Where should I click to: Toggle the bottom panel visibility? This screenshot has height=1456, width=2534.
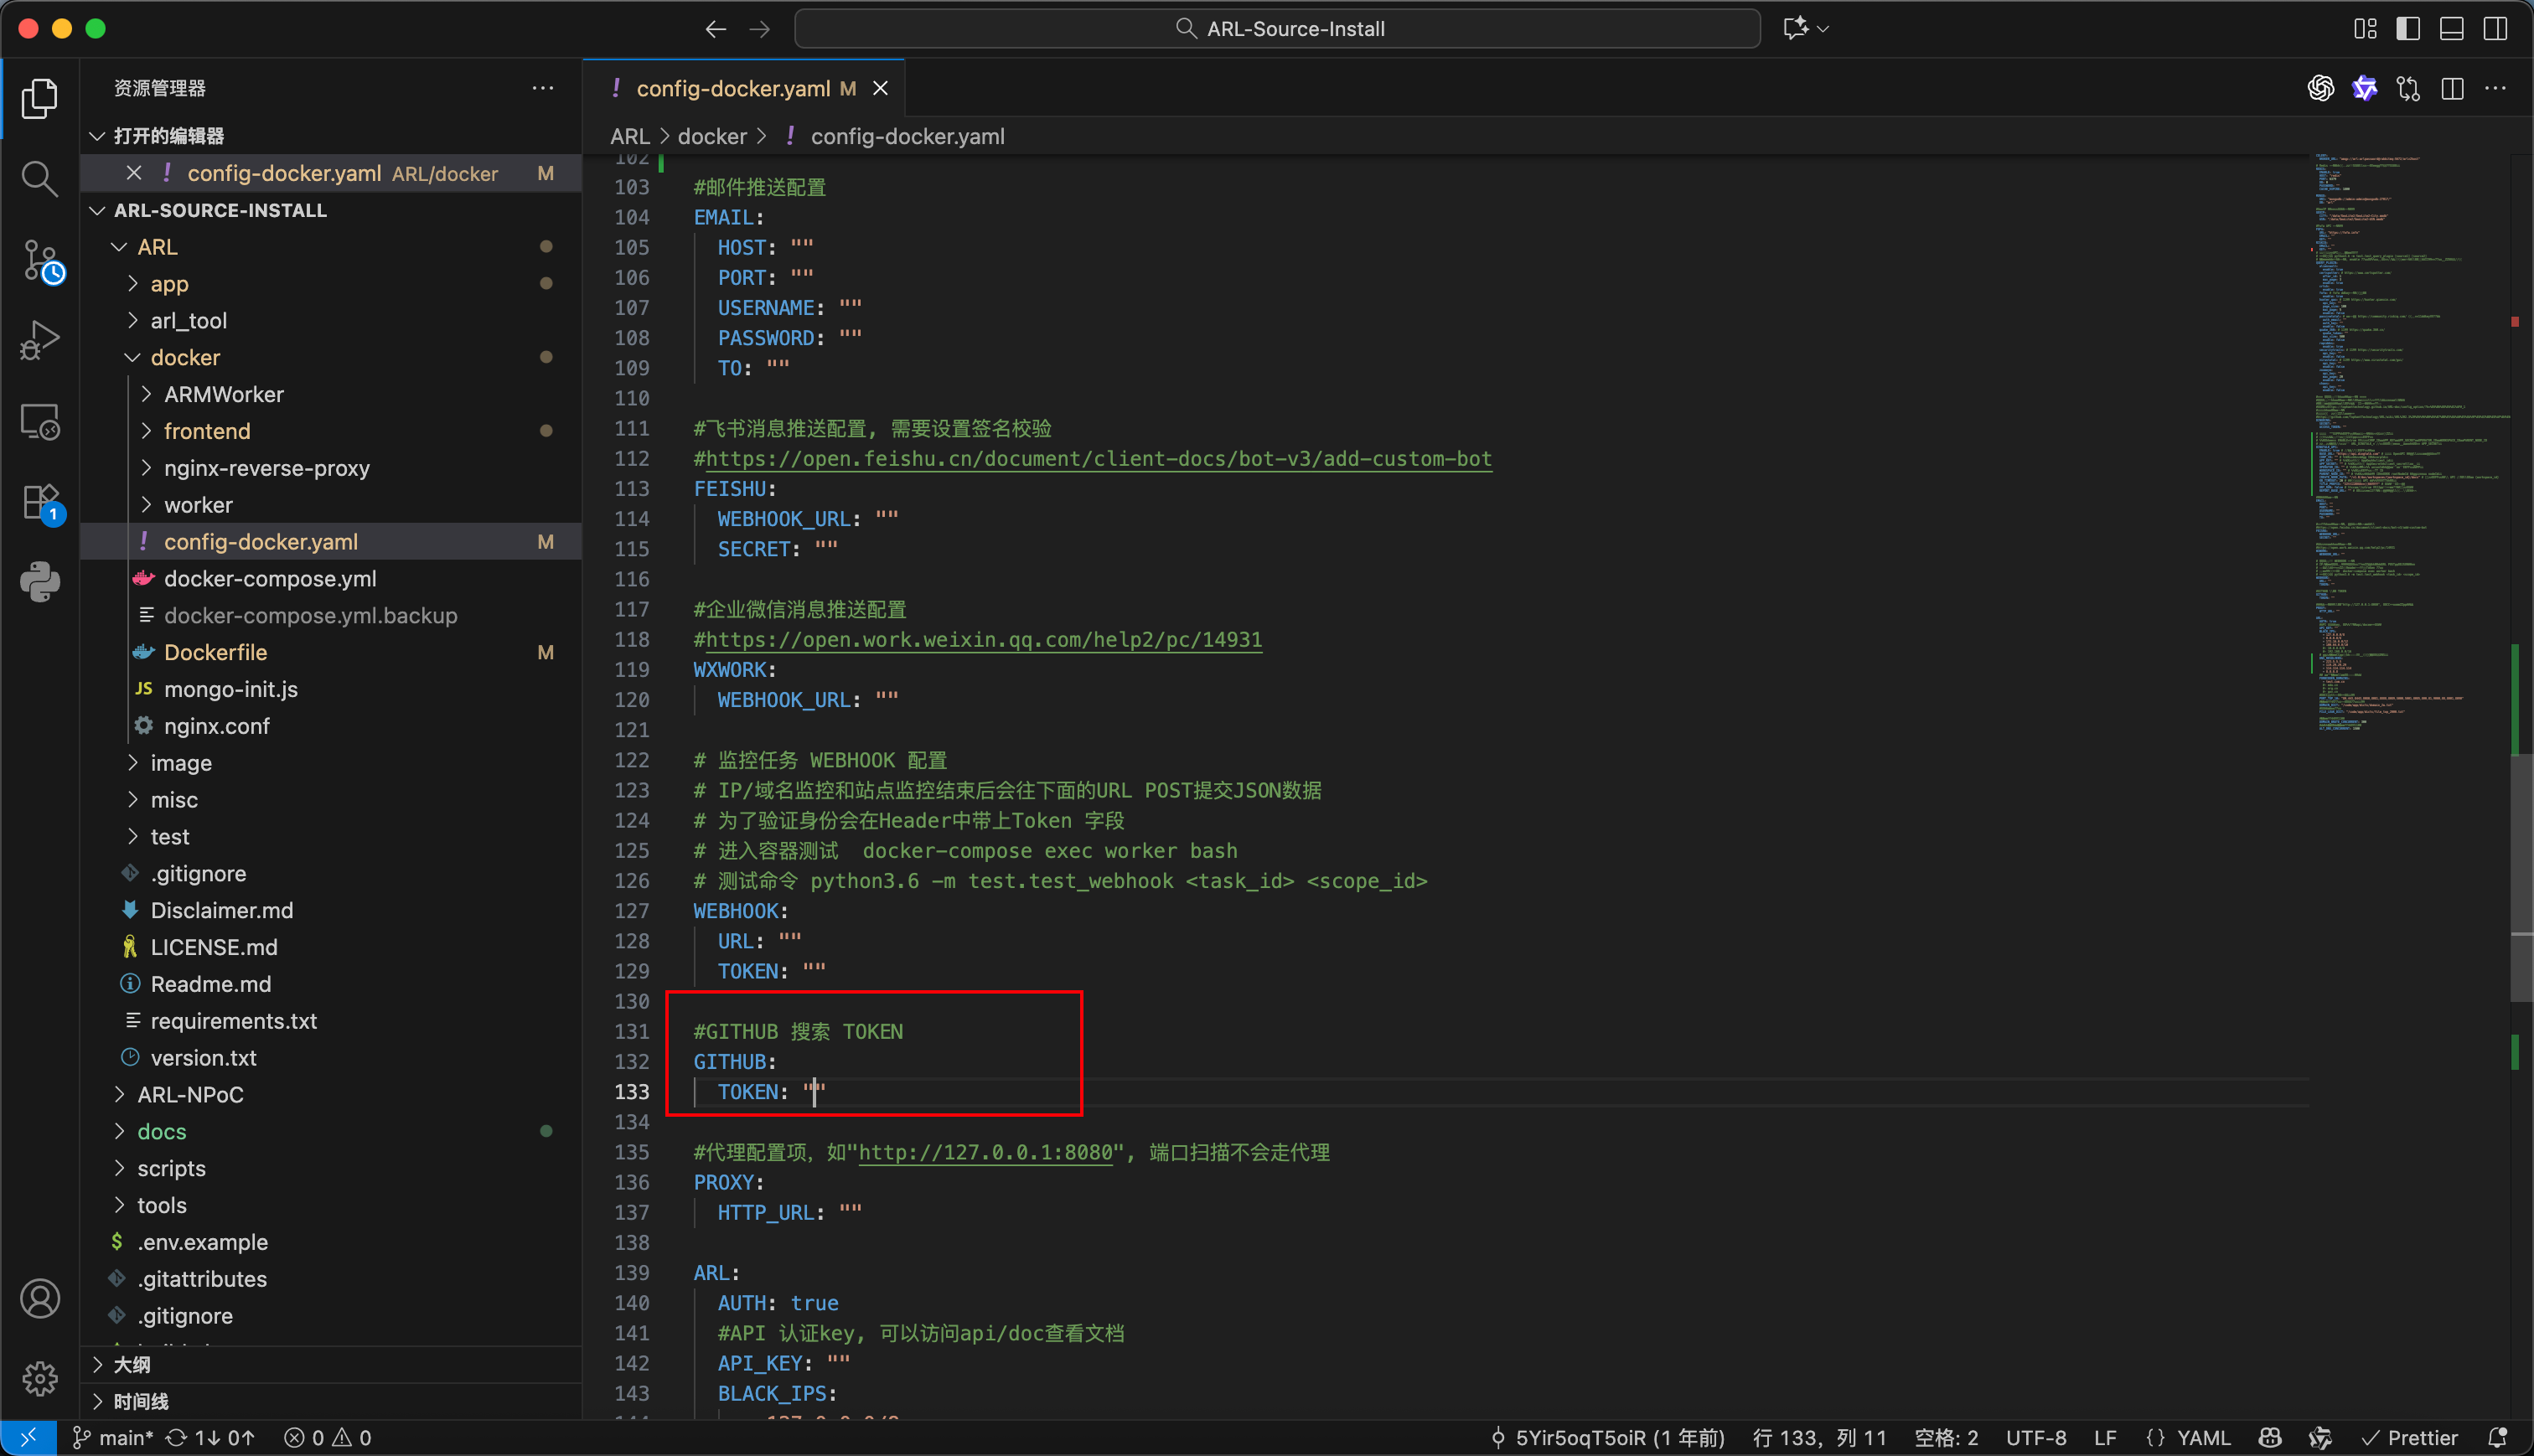(x=2452, y=29)
